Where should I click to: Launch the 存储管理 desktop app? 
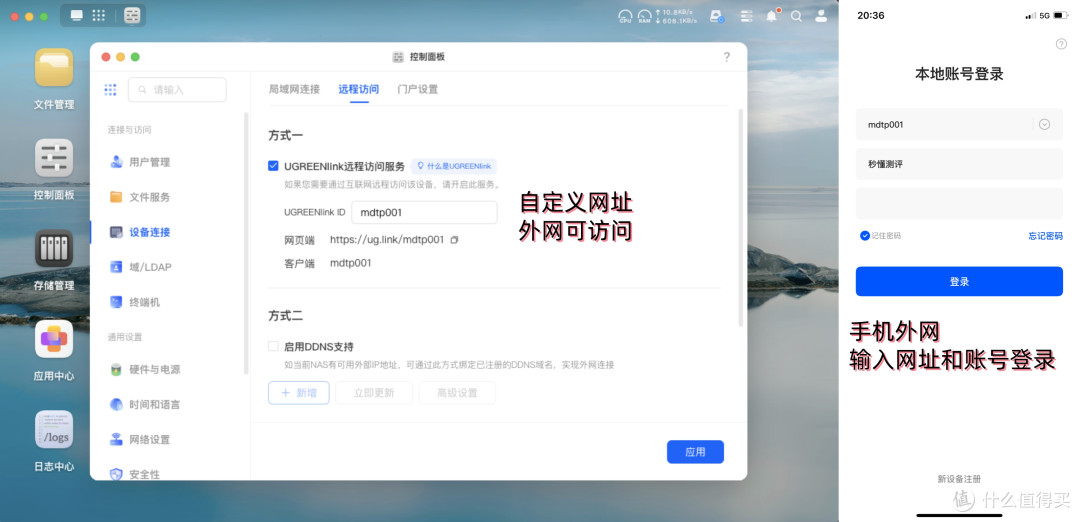tap(54, 248)
